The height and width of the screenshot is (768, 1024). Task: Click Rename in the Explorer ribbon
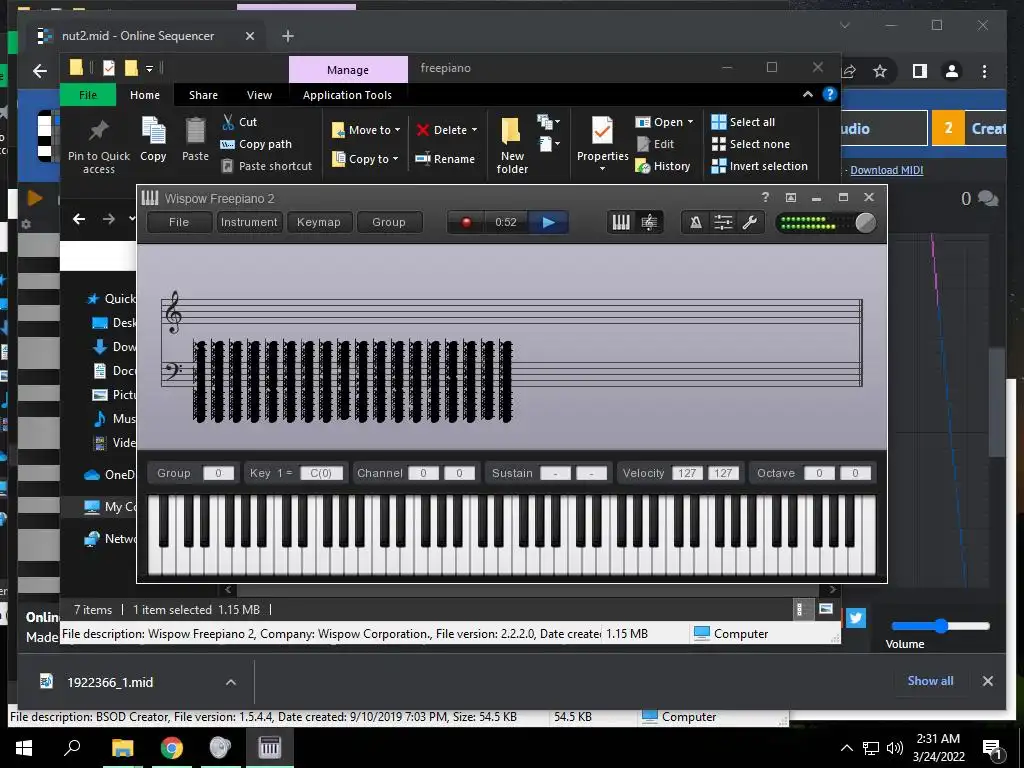[445, 159]
